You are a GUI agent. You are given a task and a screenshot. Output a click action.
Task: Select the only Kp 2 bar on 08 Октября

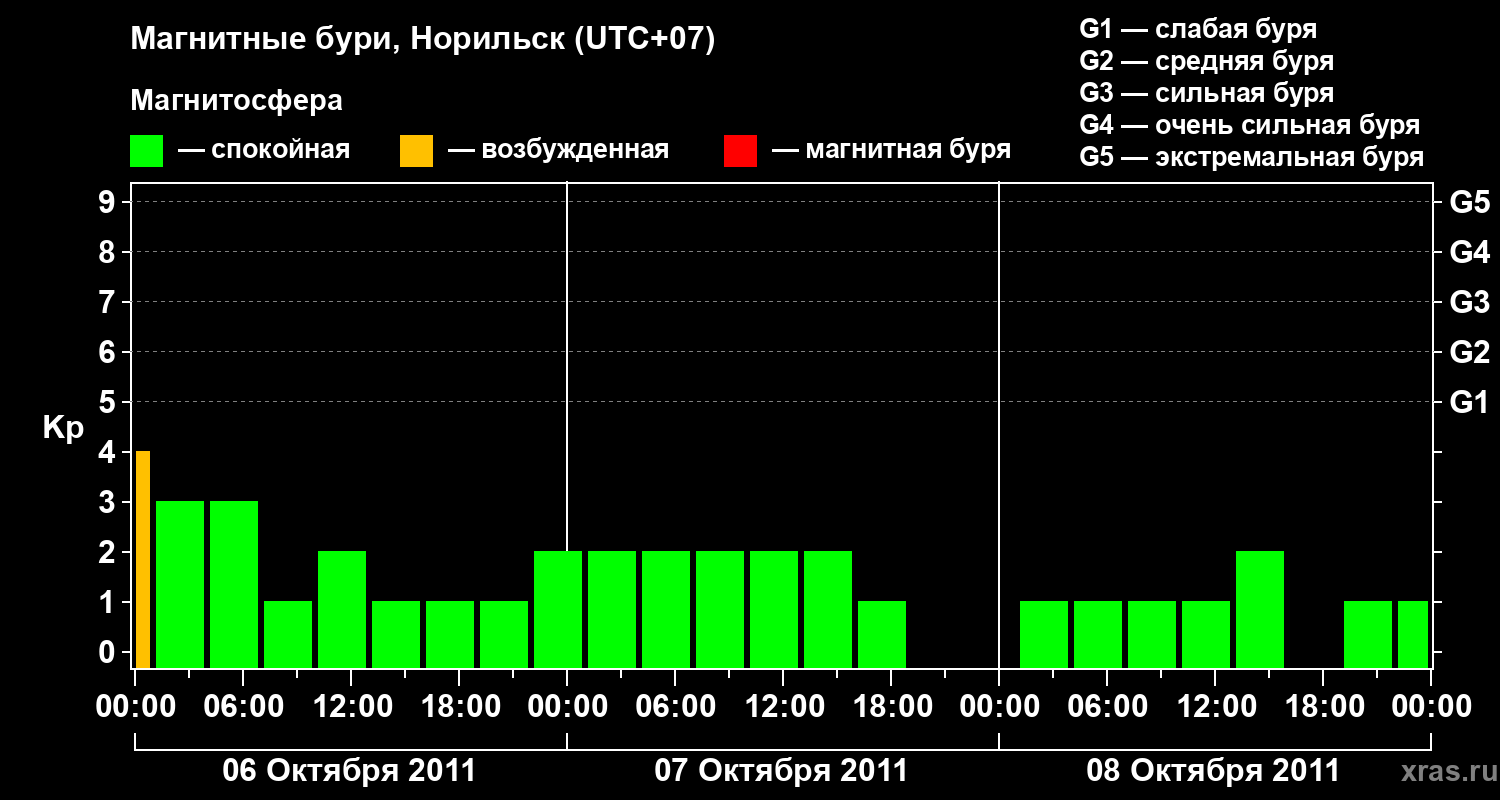[x=1260, y=609]
